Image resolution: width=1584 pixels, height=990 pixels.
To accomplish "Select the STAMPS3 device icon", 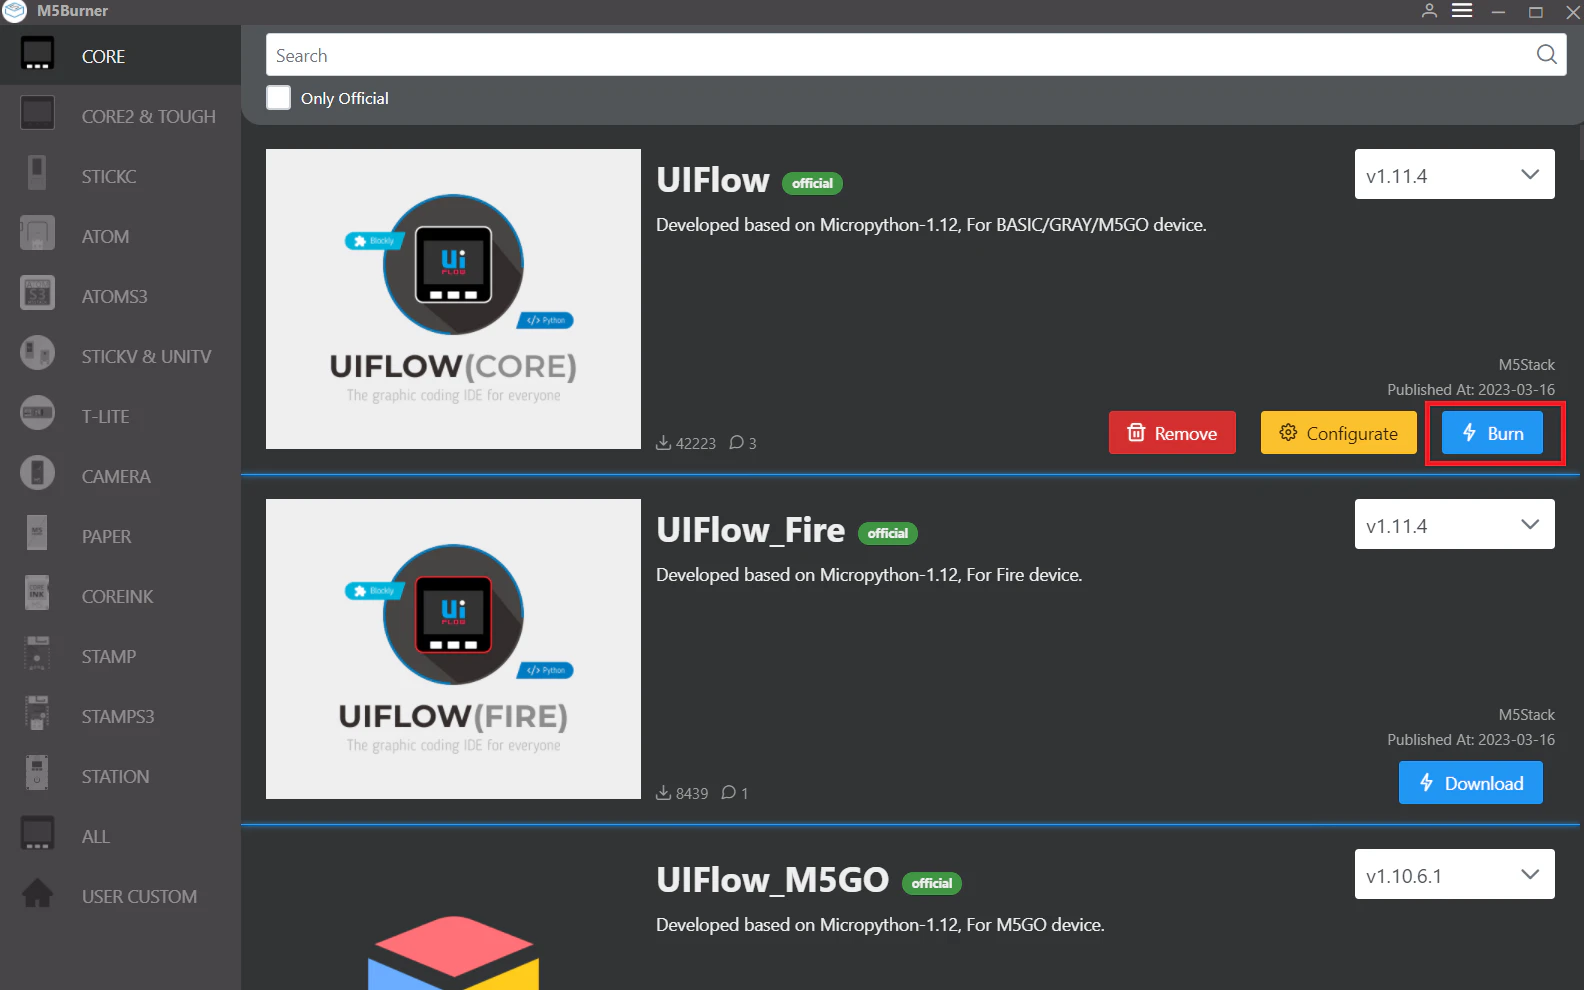I will [37, 714].
